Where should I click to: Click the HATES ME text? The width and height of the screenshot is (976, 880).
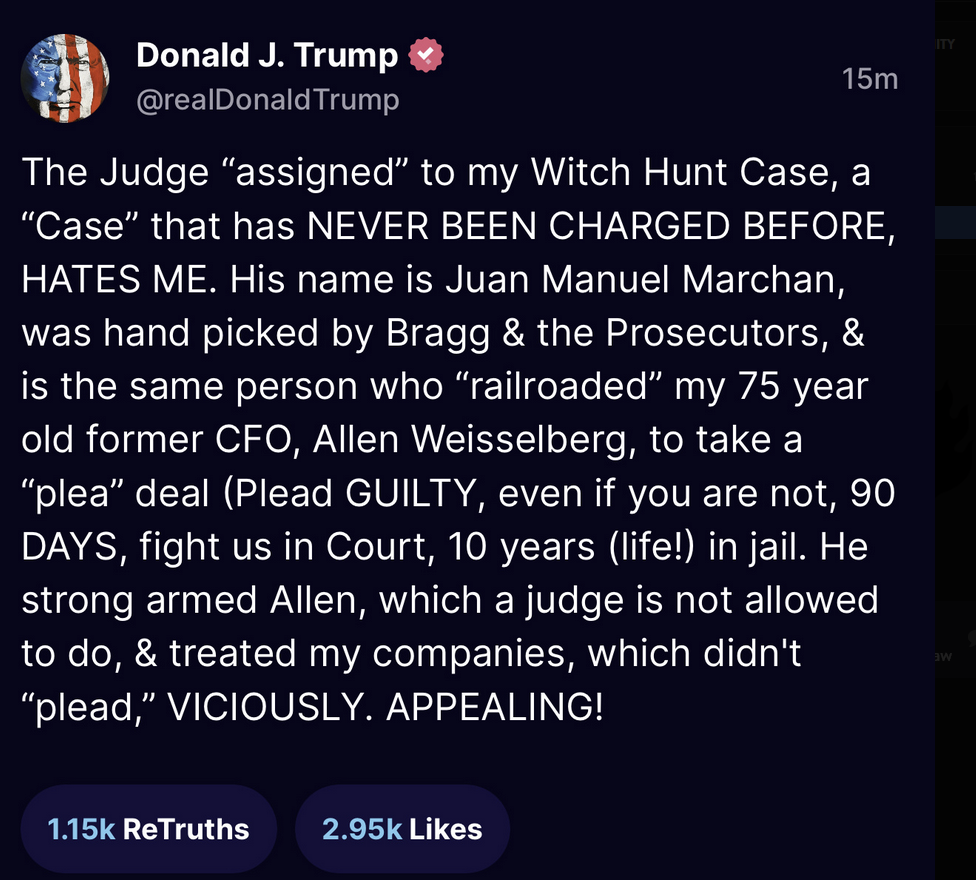coord(118,279)
